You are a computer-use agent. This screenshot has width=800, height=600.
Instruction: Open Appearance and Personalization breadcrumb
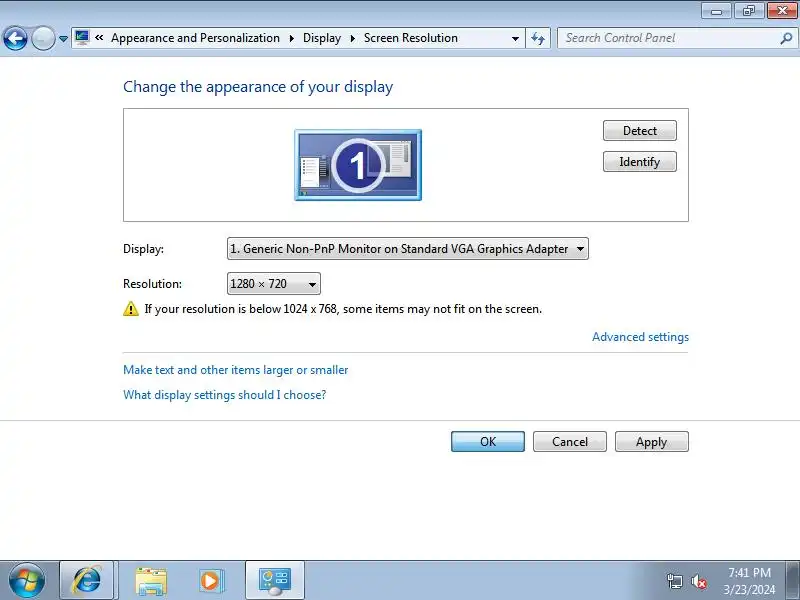[x=195, y=38]
